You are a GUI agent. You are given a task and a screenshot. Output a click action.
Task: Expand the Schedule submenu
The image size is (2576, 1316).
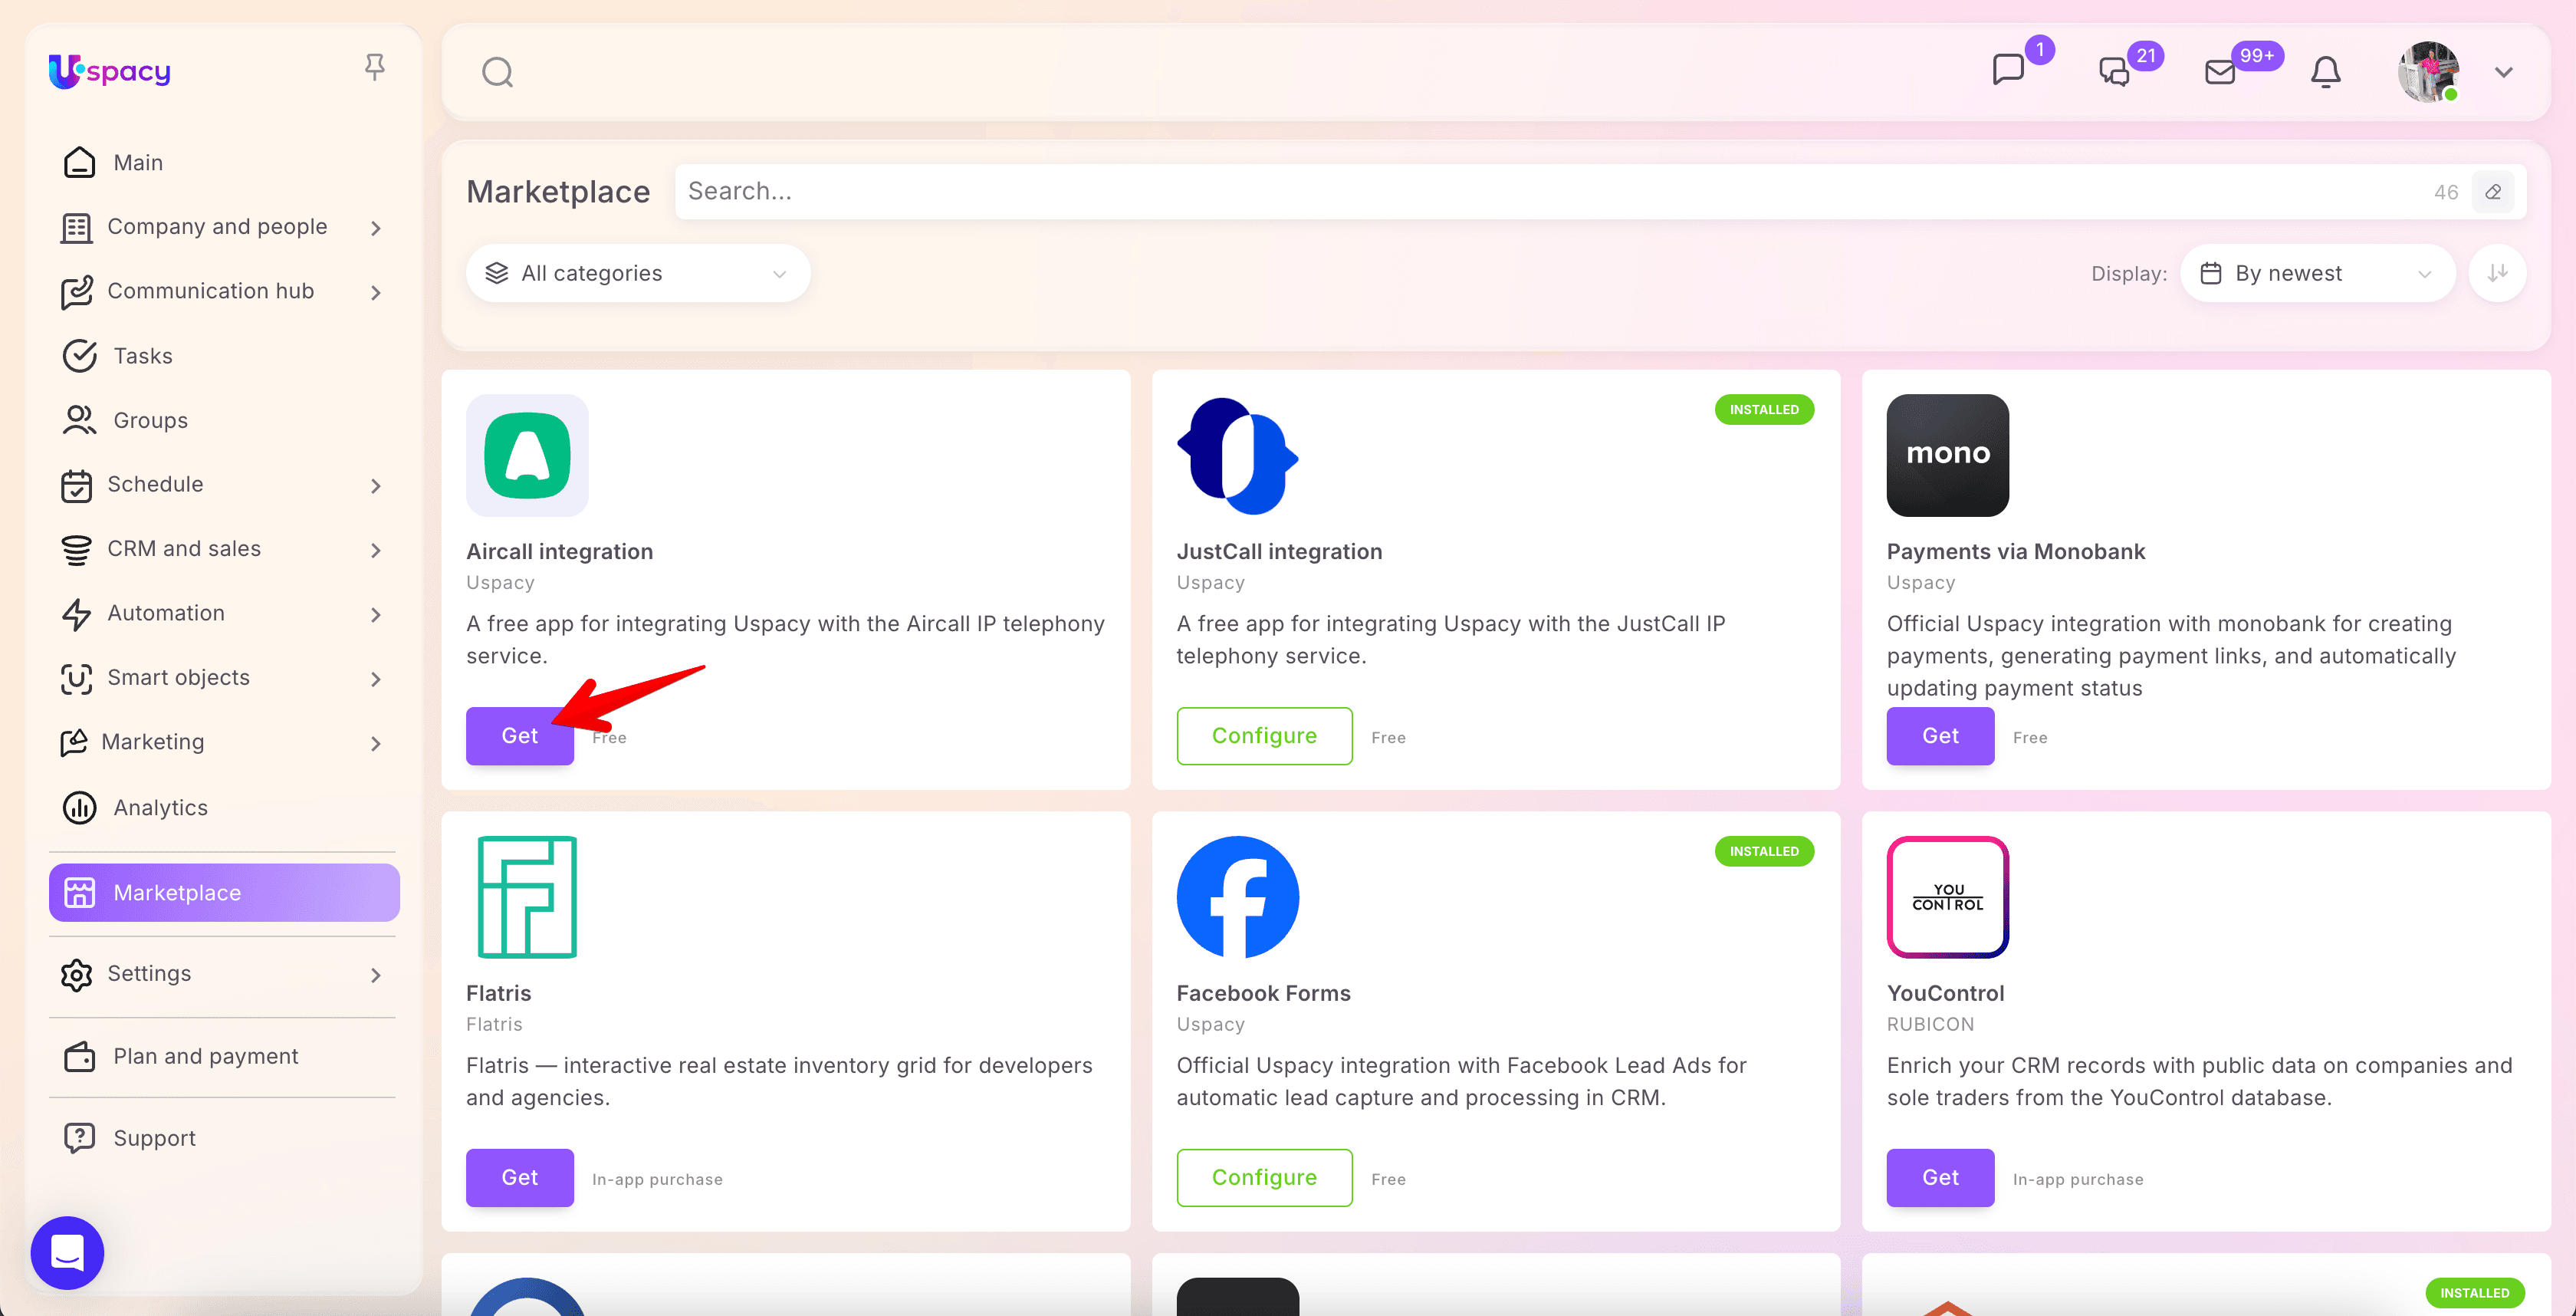(x=376, y=486)
